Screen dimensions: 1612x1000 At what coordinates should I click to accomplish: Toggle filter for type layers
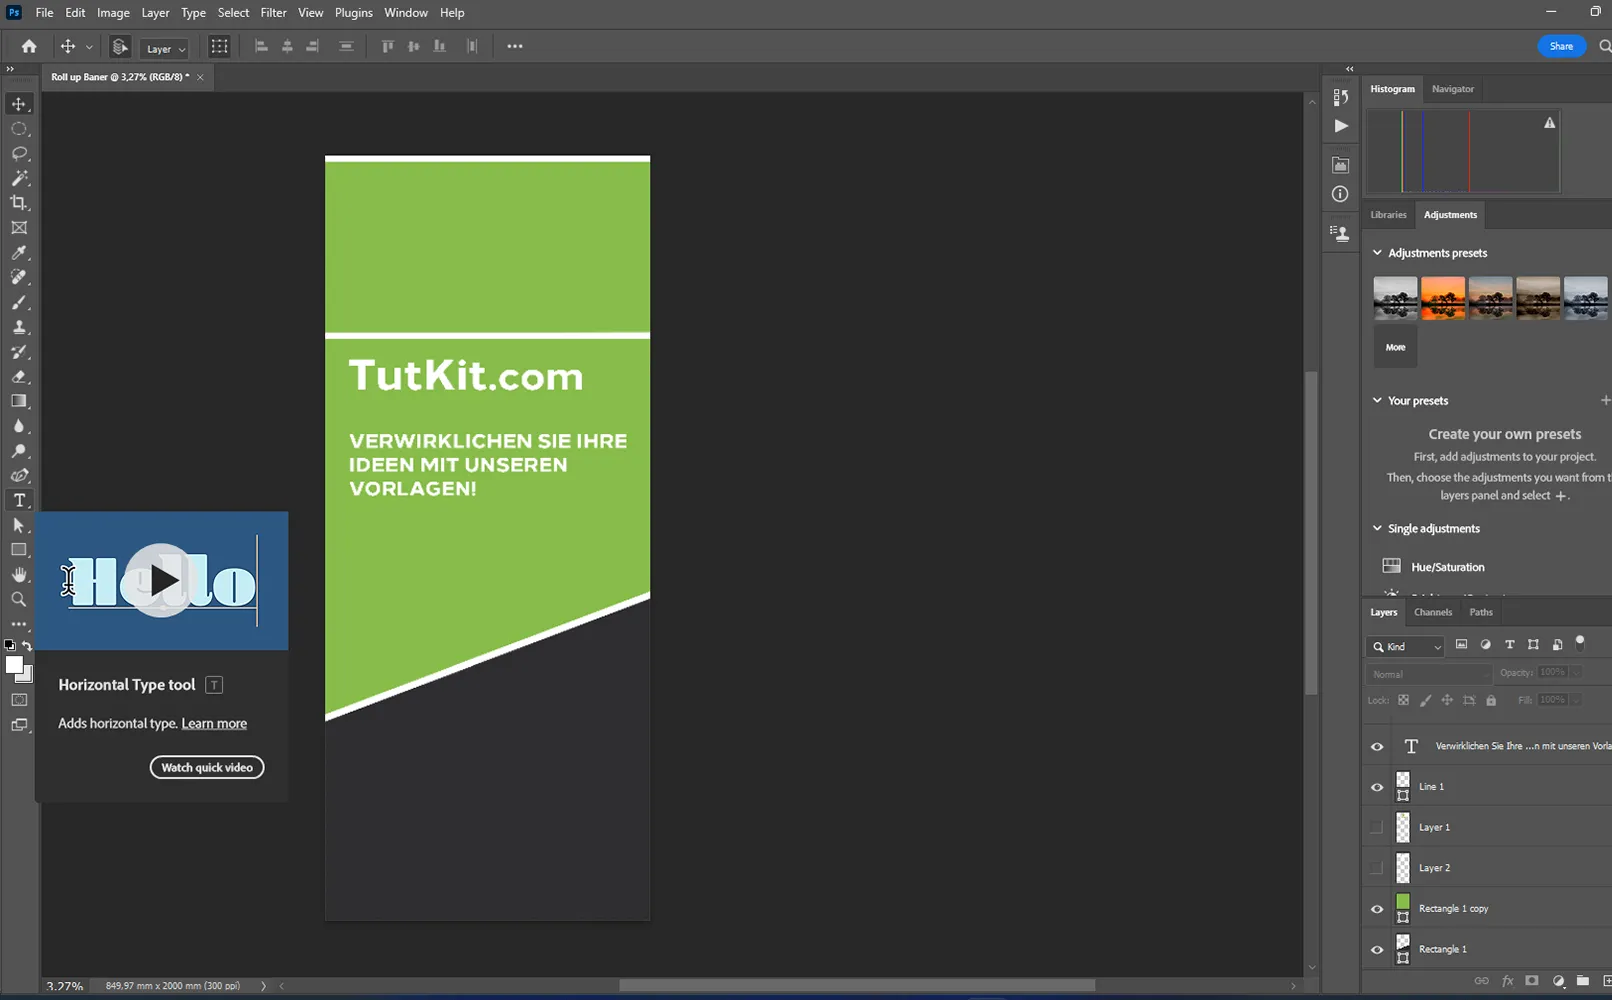(1510, 645)
